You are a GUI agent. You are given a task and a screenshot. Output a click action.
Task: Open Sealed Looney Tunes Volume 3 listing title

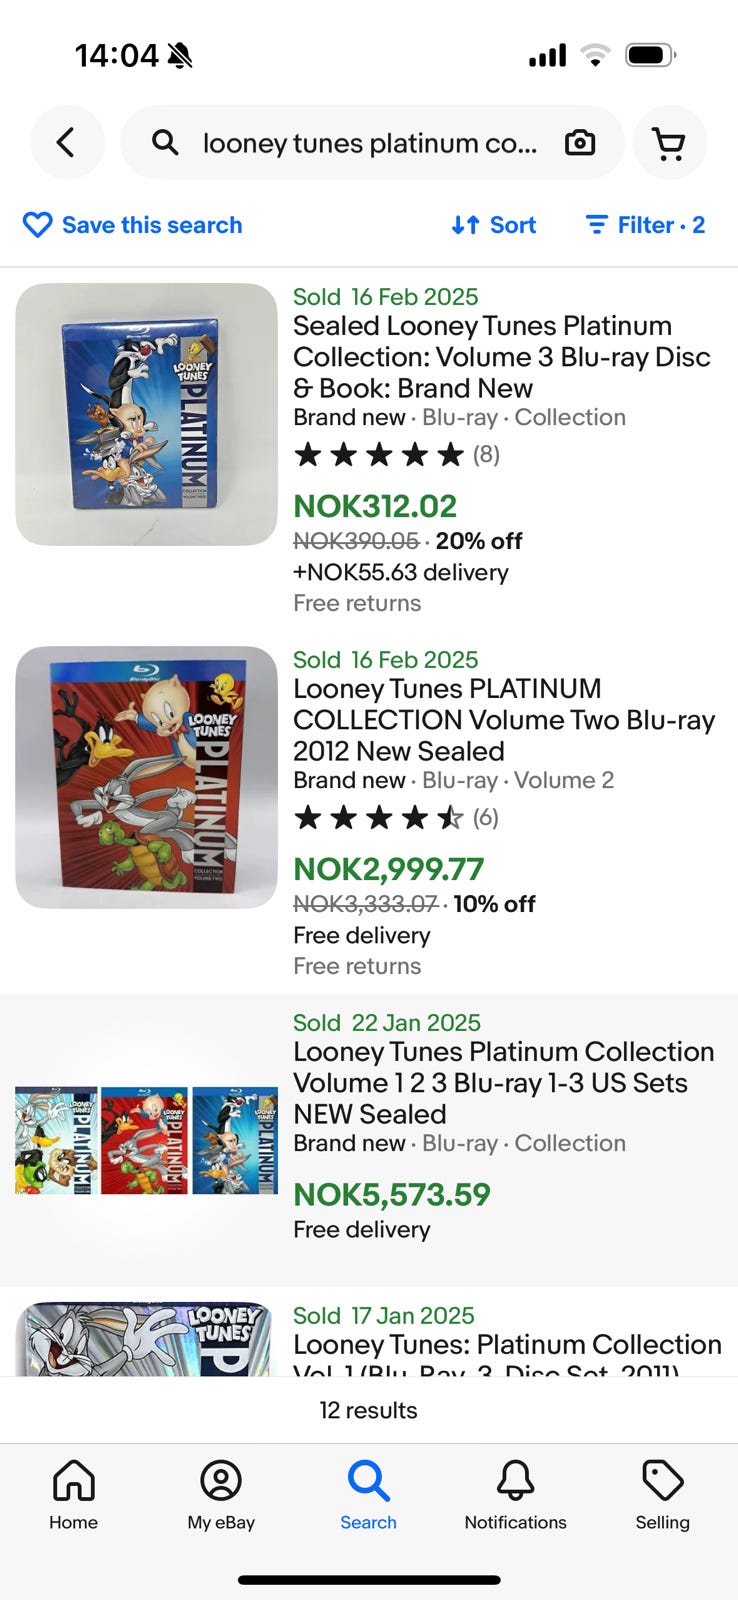click(501, 357)
